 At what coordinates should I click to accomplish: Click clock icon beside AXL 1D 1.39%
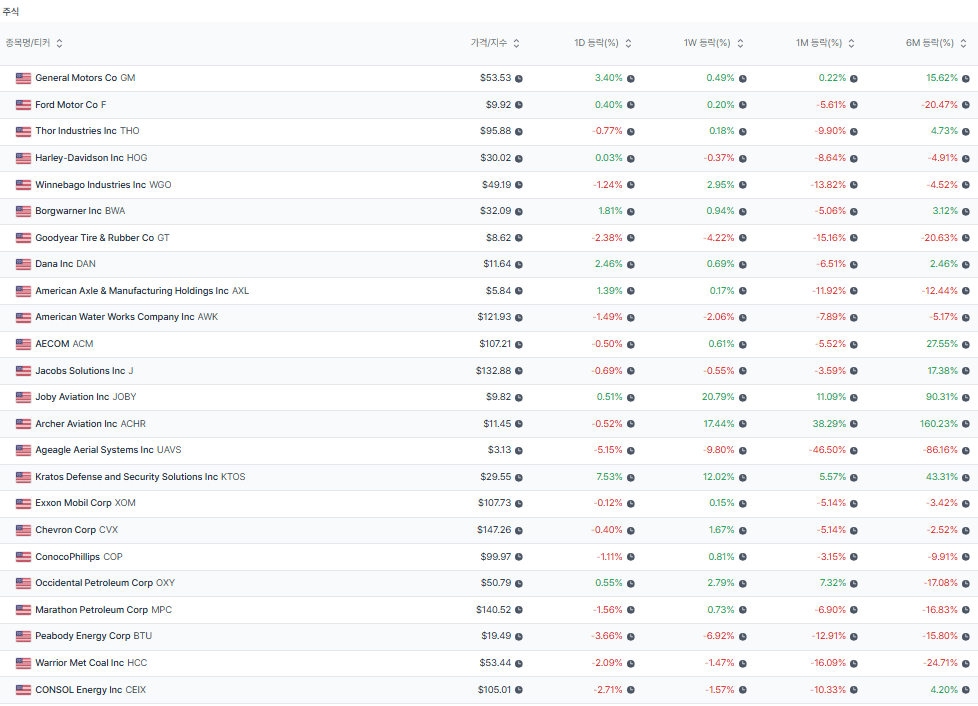(x=631, y=291)
